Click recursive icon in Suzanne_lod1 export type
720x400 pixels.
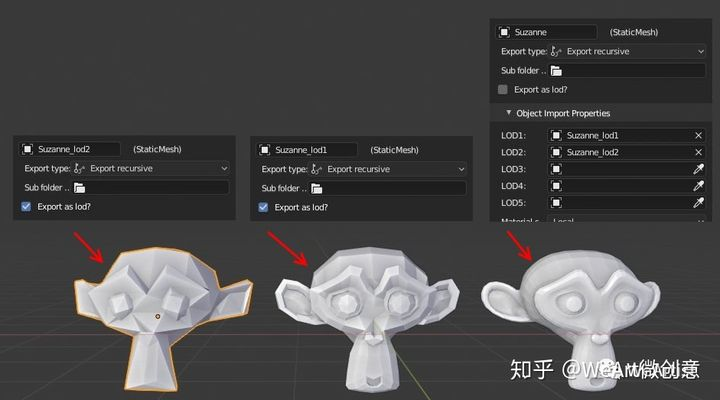coord(316,169)
